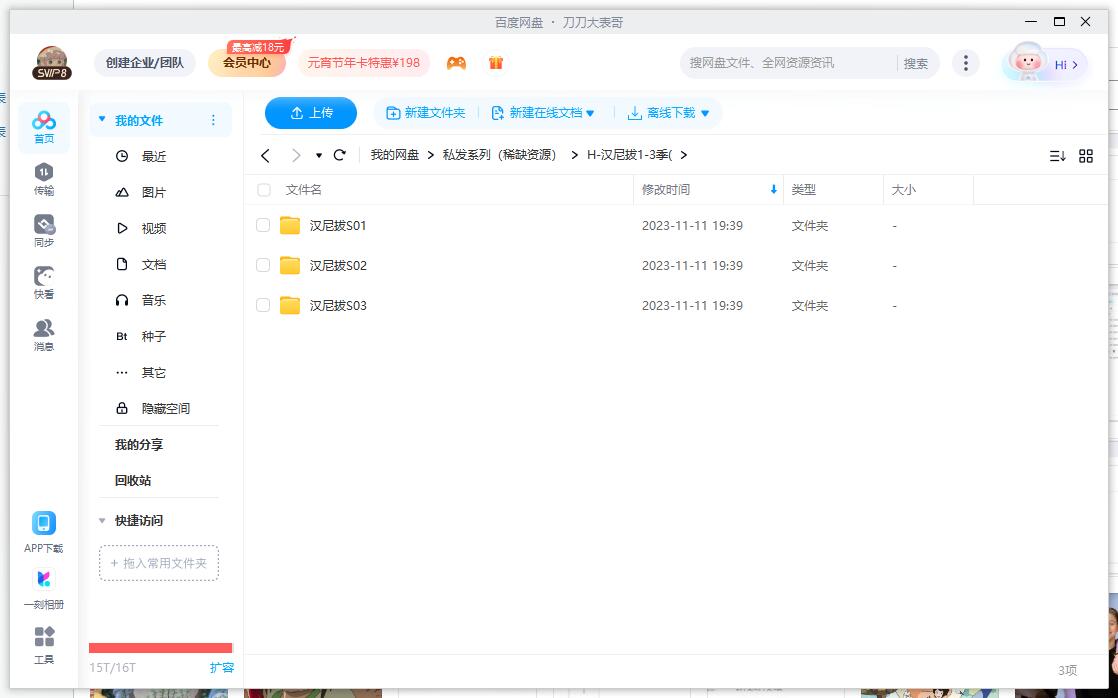The height and width of the screenshot is (698, 1118).
Task: Select all files via header checkbox
Action: click(263, 189)
